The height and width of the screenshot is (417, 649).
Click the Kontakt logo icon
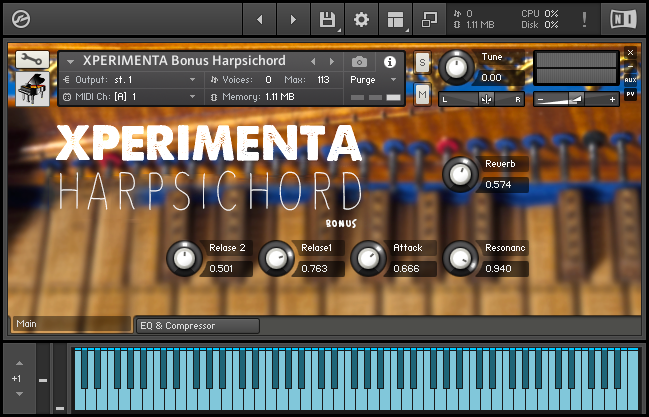(x=21, y=19)
